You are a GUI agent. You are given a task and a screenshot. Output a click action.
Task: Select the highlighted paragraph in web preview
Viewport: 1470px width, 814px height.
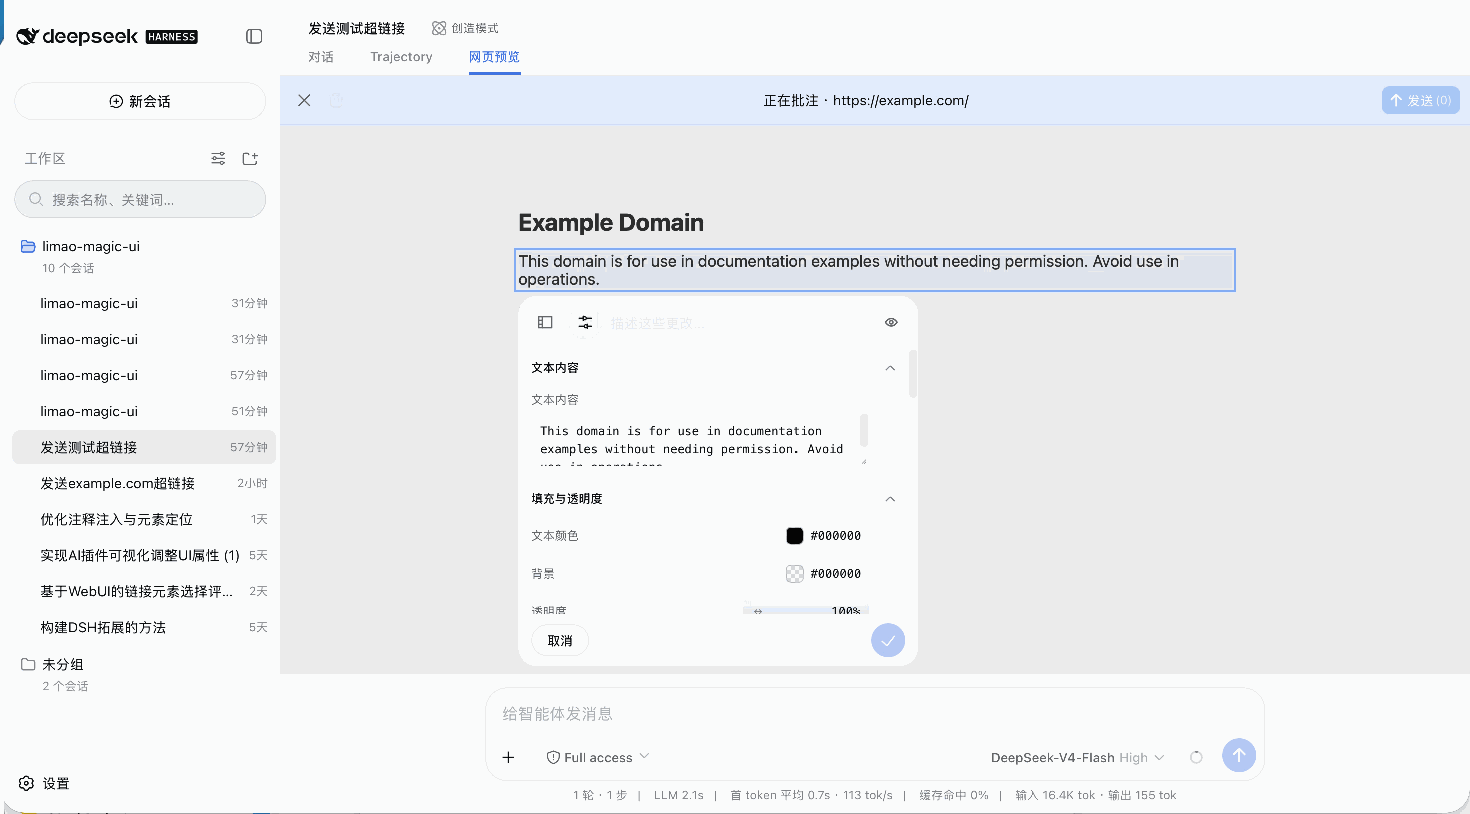coord(875,270)
